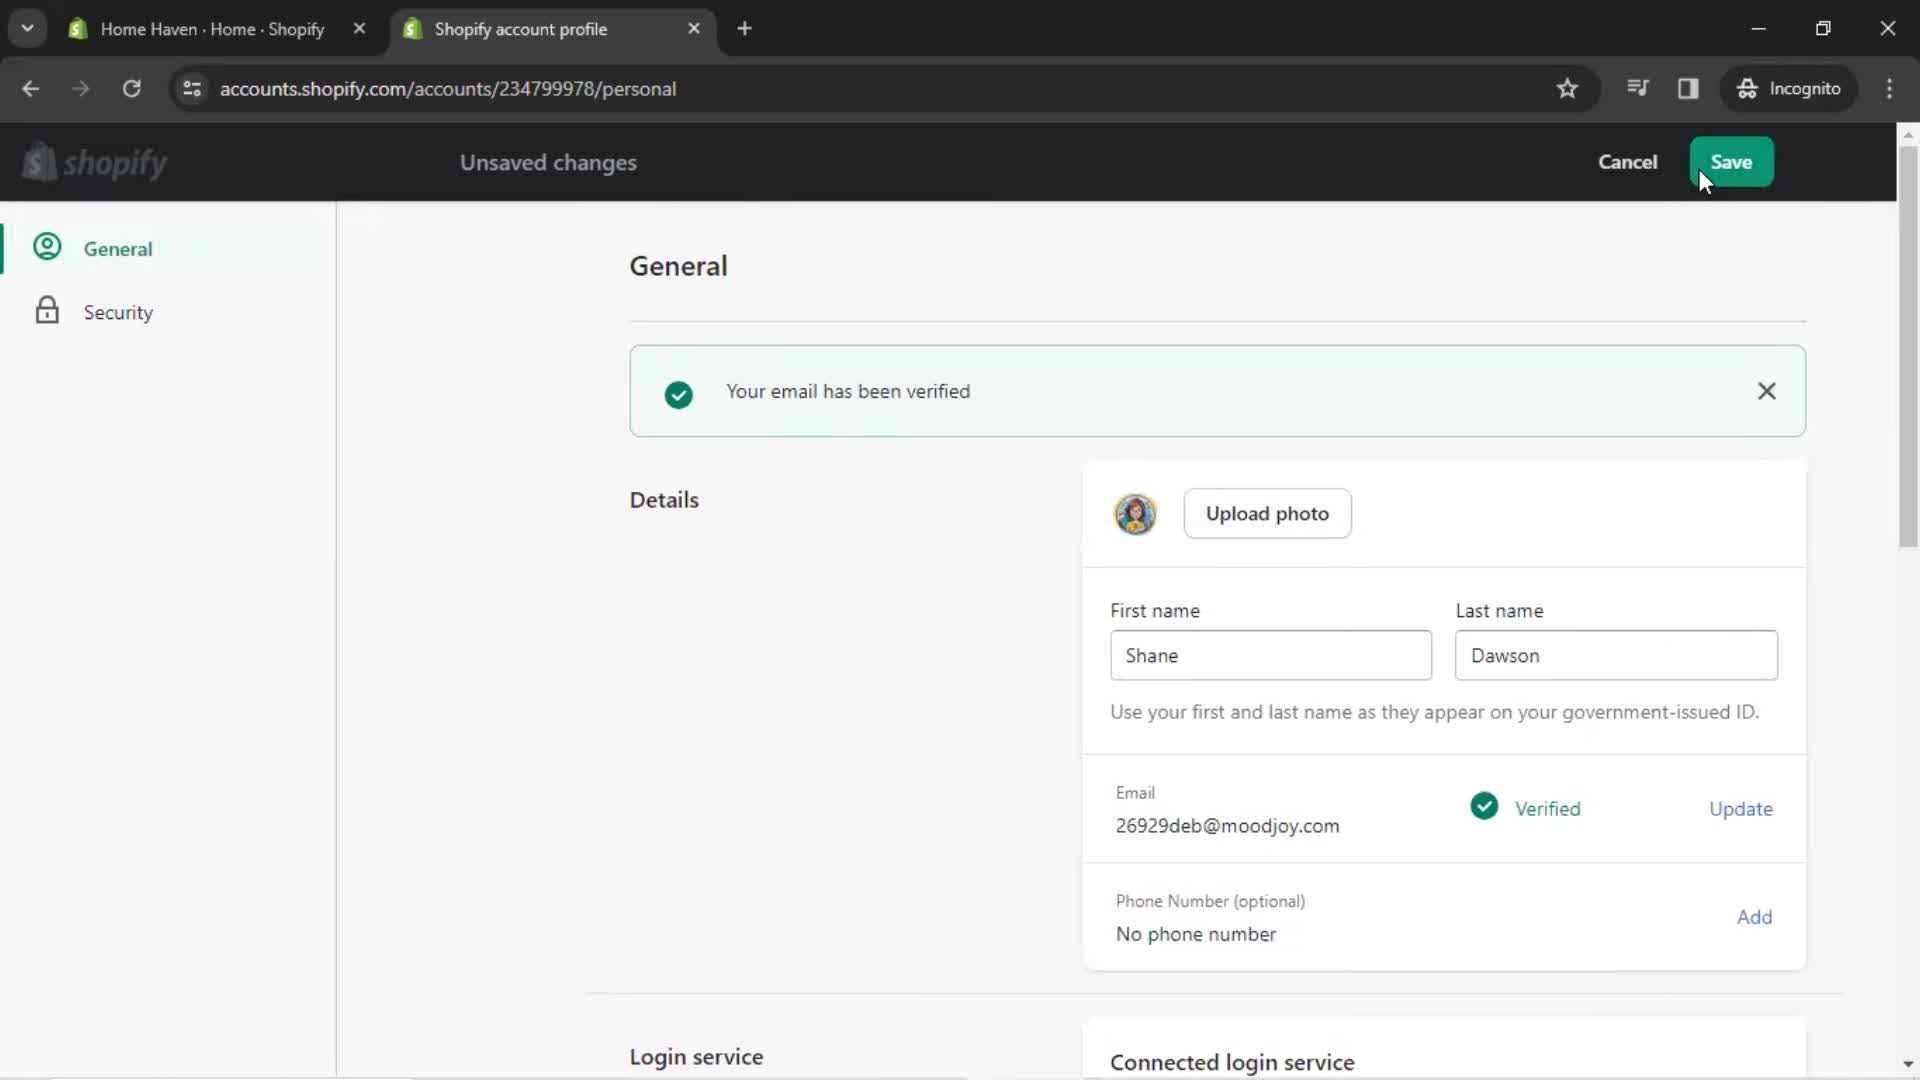Click the Upload photo button
Screen dimensions: 1920x1080
[1267, 514]
